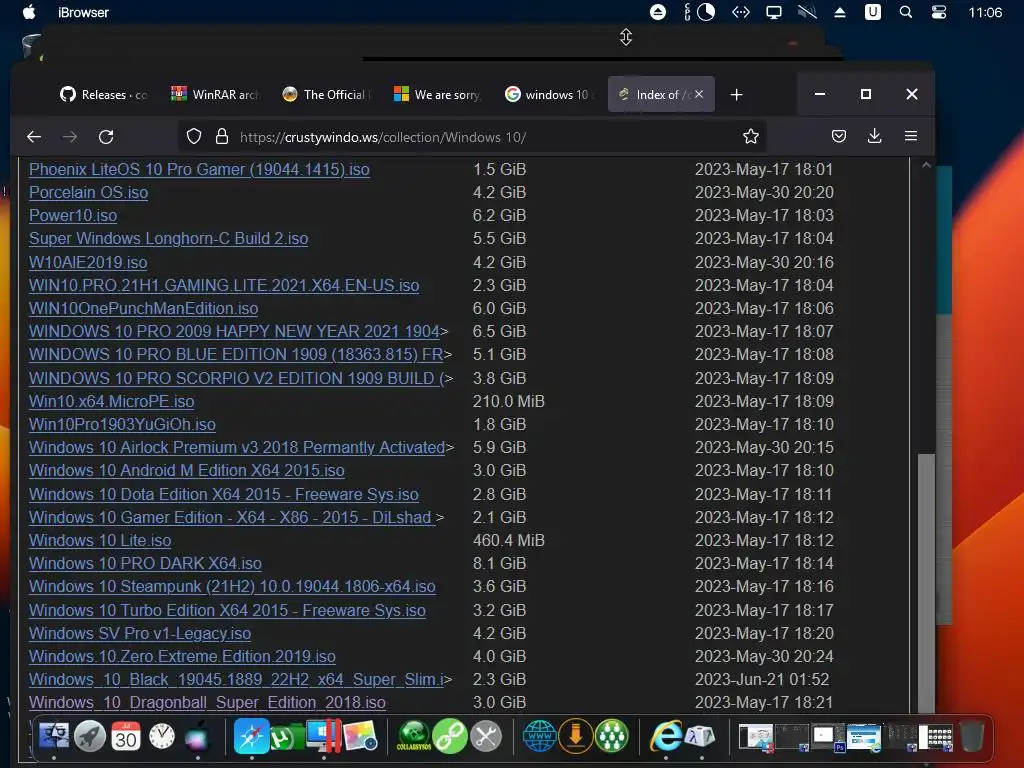The height and width of the screenshot is (768, 1024).
Task: Download Phoenix LiteOS 10 Pro Gamer iso
Action: coord(199,169)
